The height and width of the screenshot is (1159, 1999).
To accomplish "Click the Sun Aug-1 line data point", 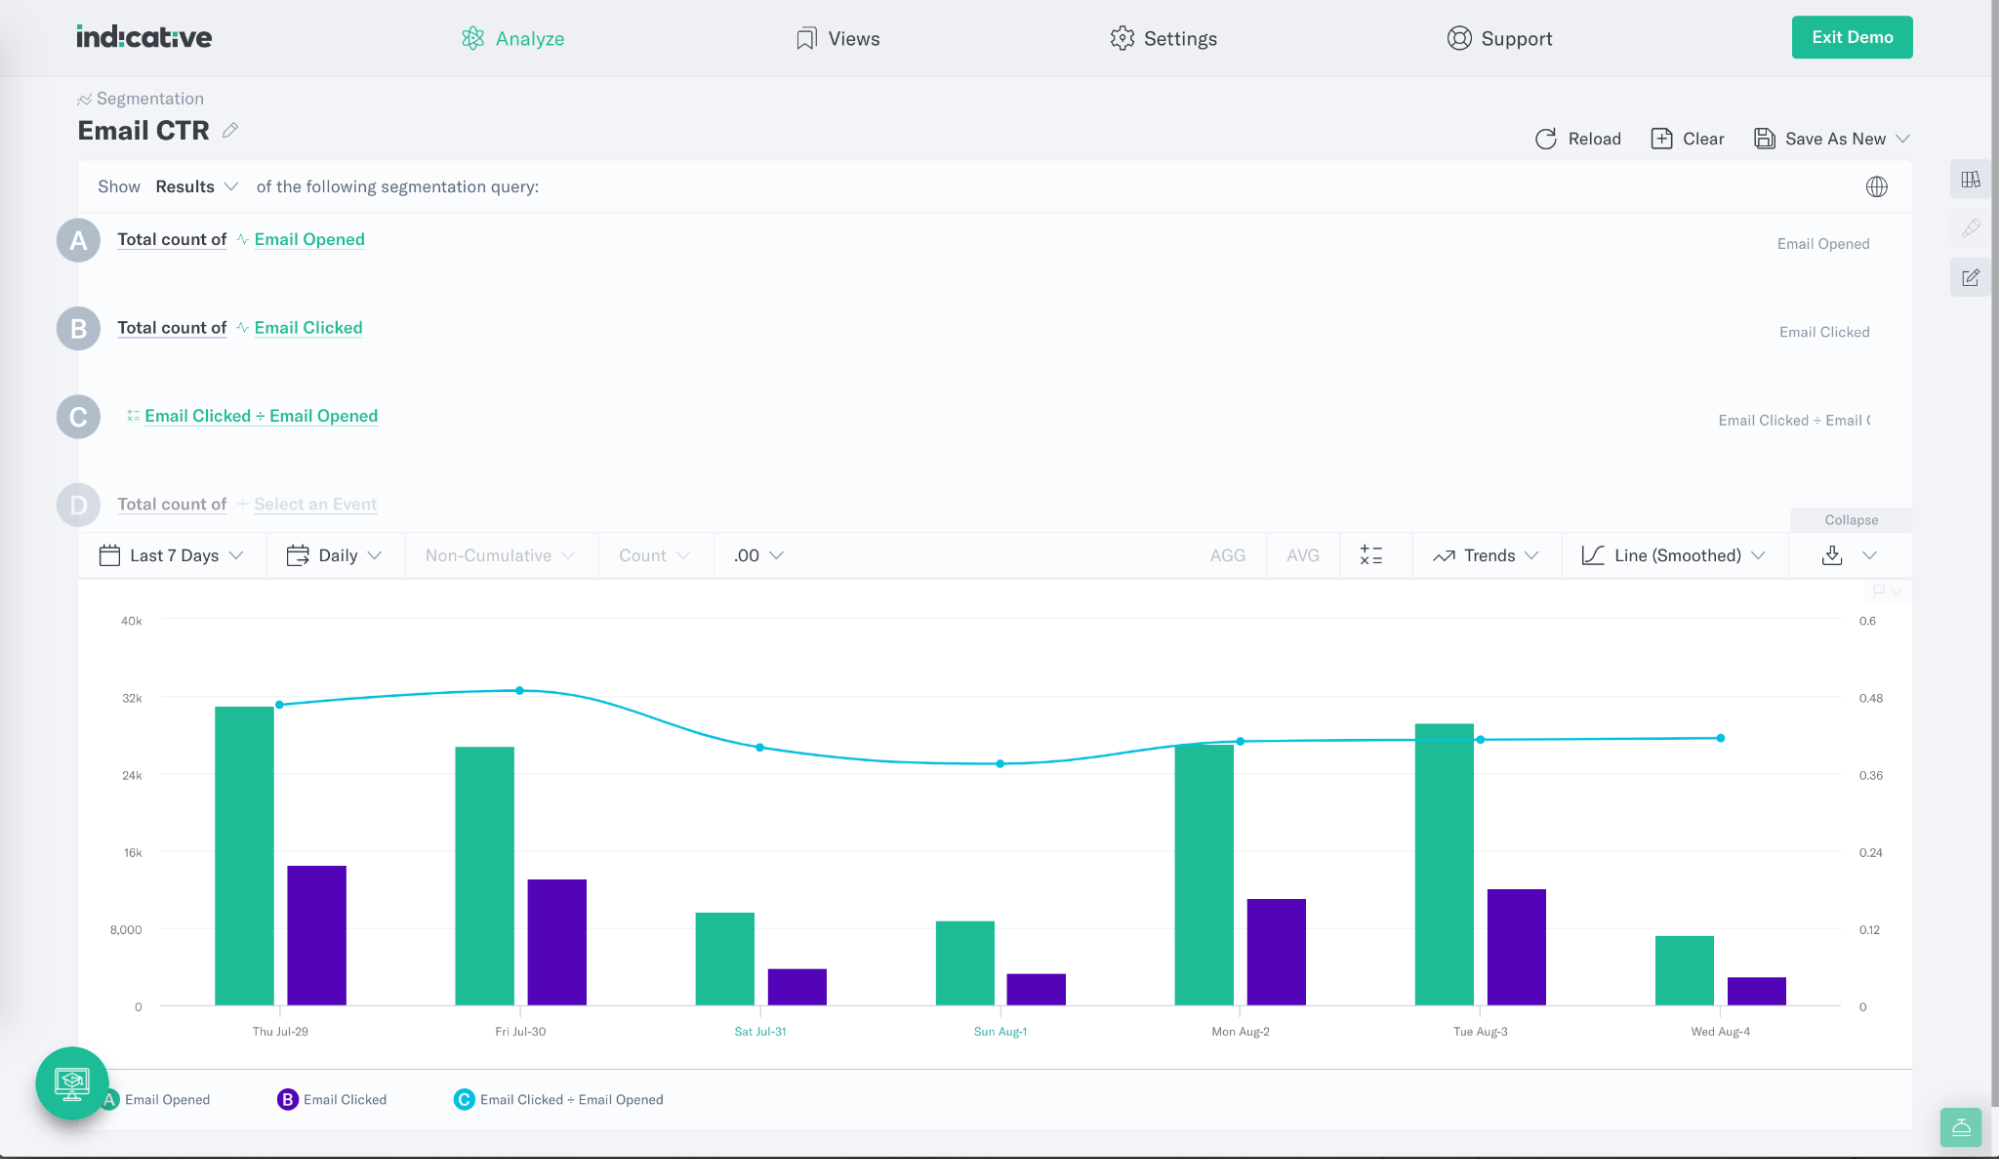I will coord(1000,764).
